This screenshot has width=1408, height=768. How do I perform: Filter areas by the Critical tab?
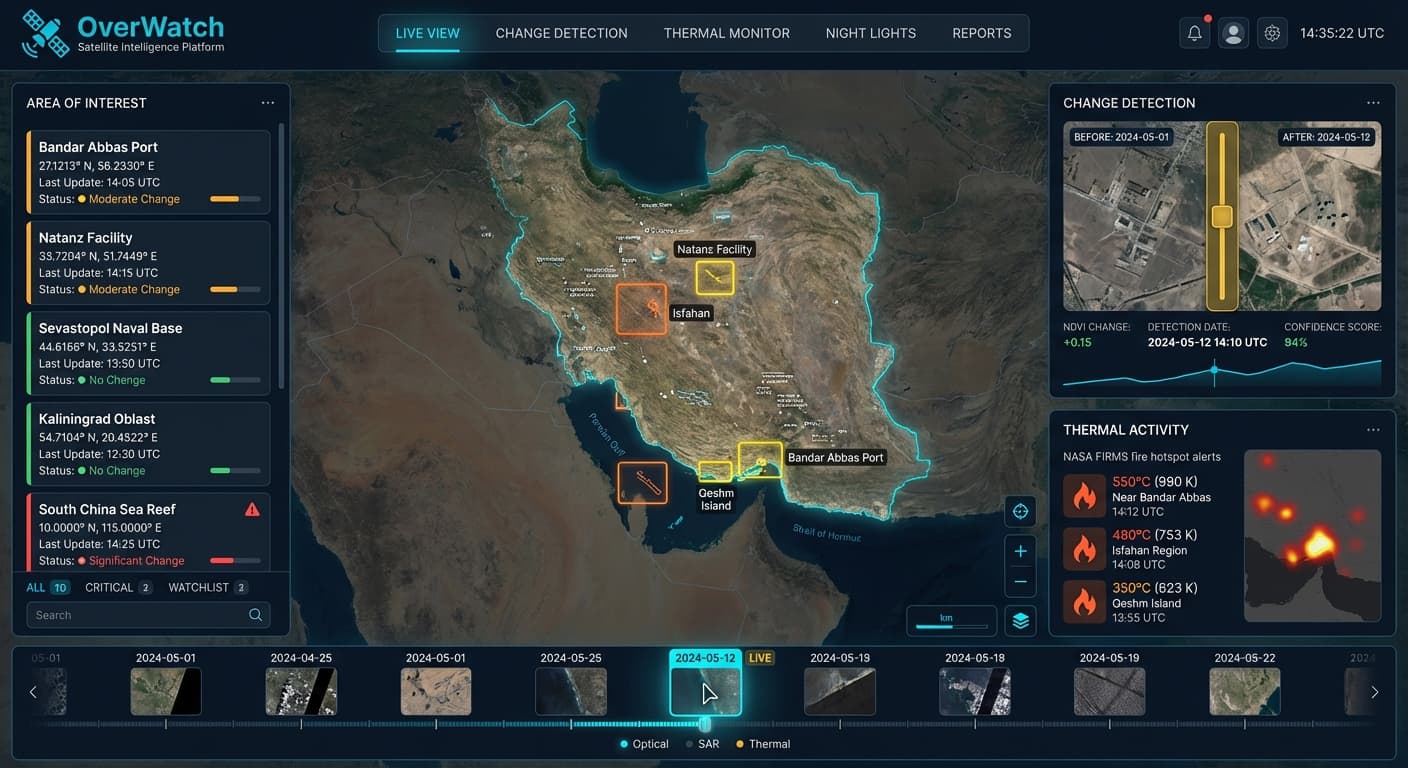click(108, 587)
